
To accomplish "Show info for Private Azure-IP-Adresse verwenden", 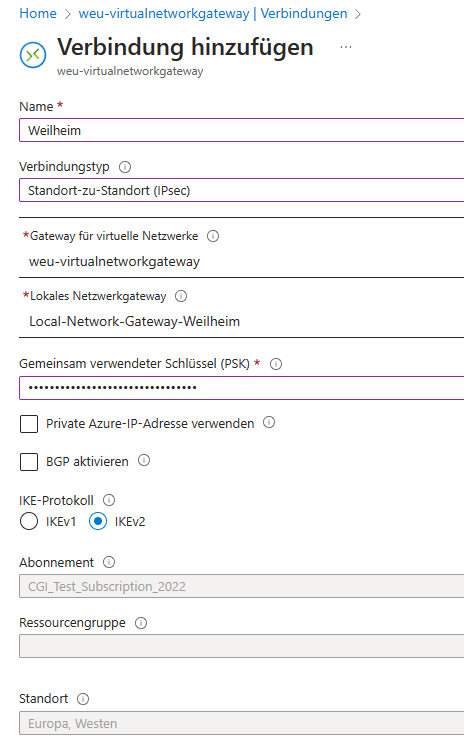I will click(269, 422).
